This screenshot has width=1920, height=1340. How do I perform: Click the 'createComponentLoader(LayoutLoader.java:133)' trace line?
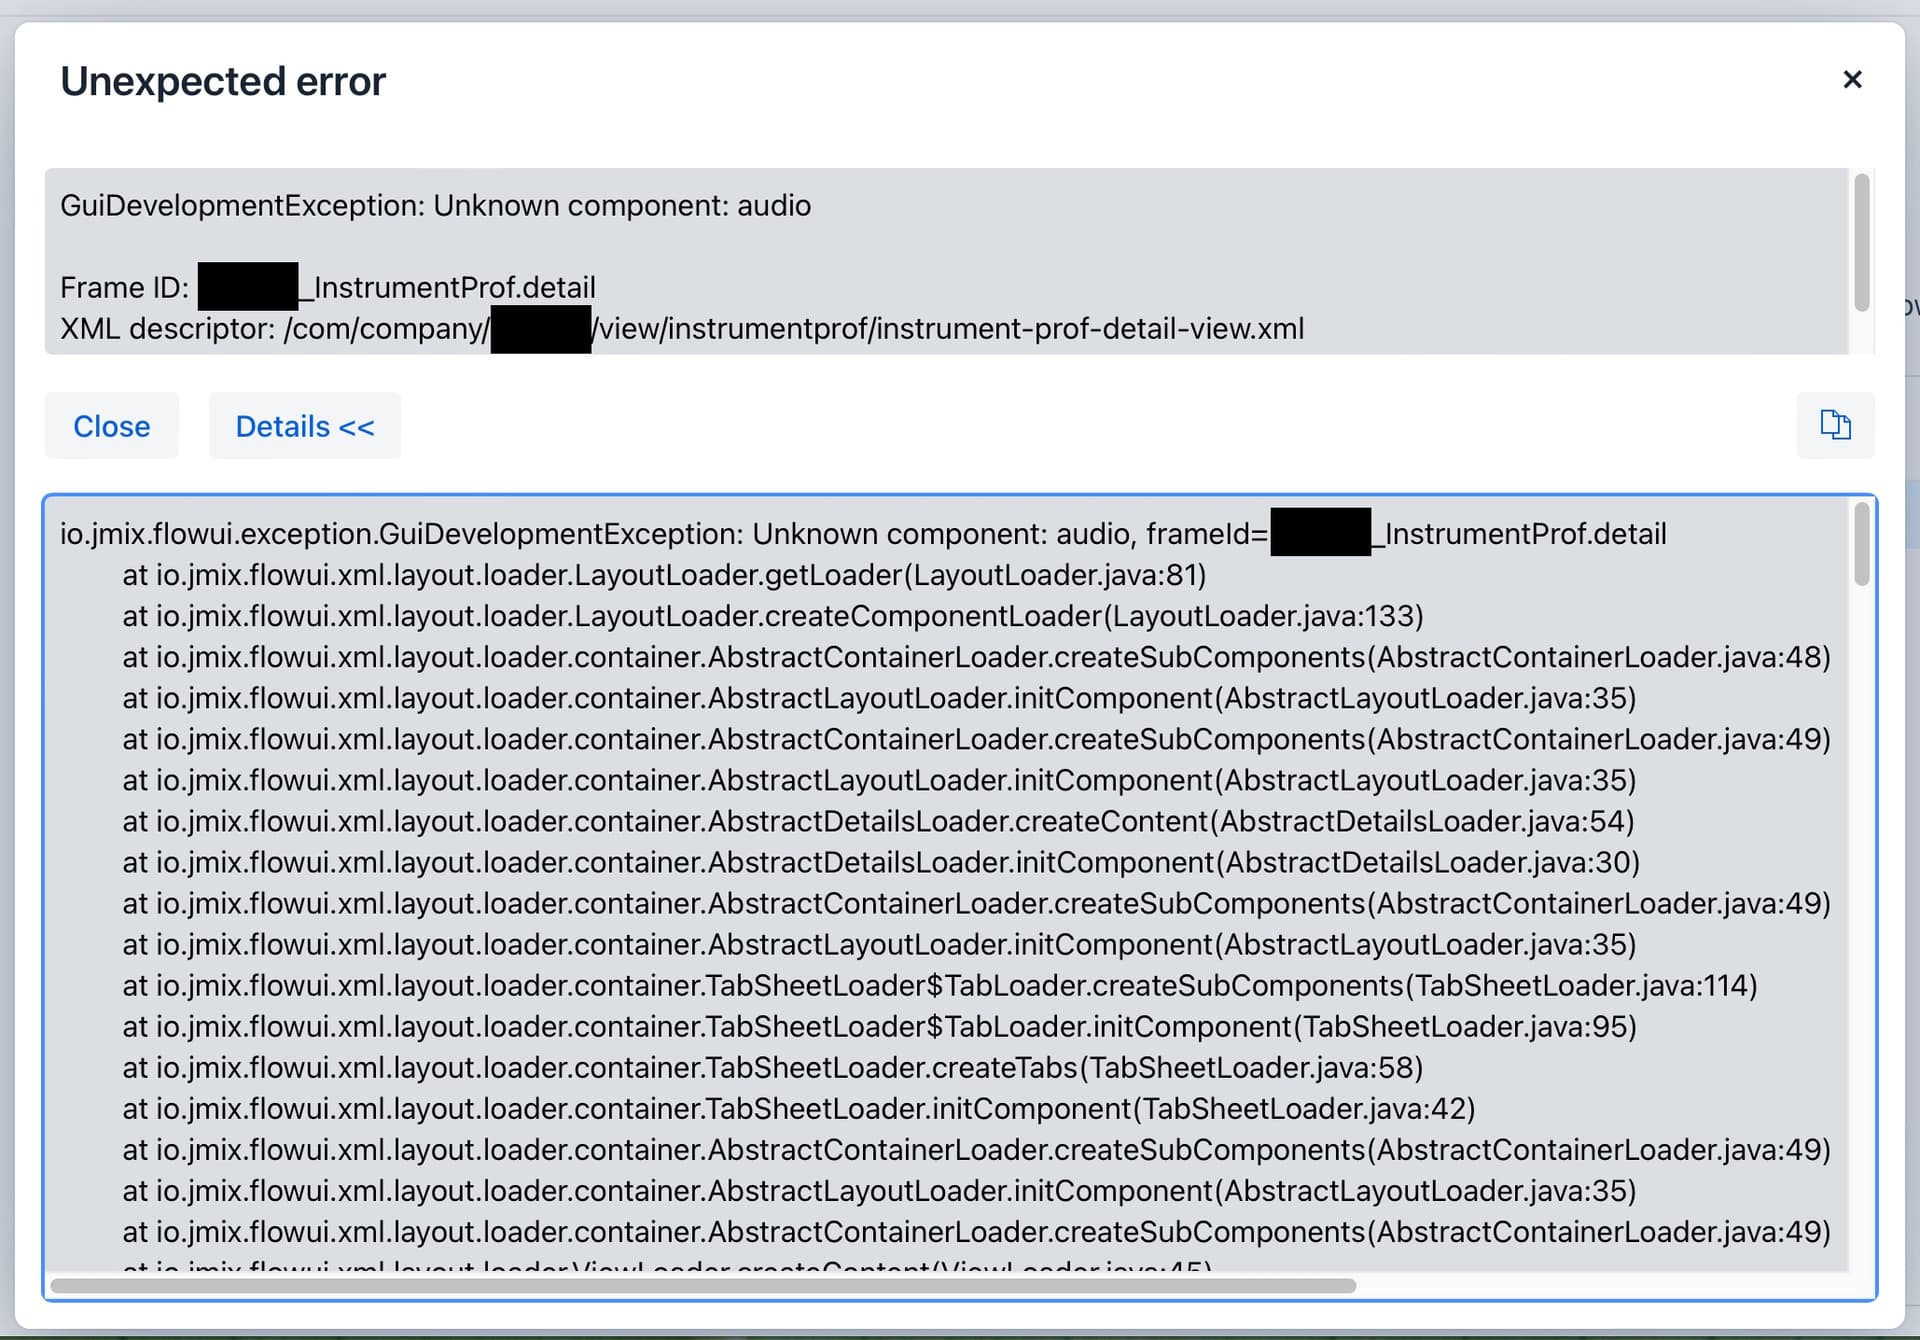coord(773,616)
